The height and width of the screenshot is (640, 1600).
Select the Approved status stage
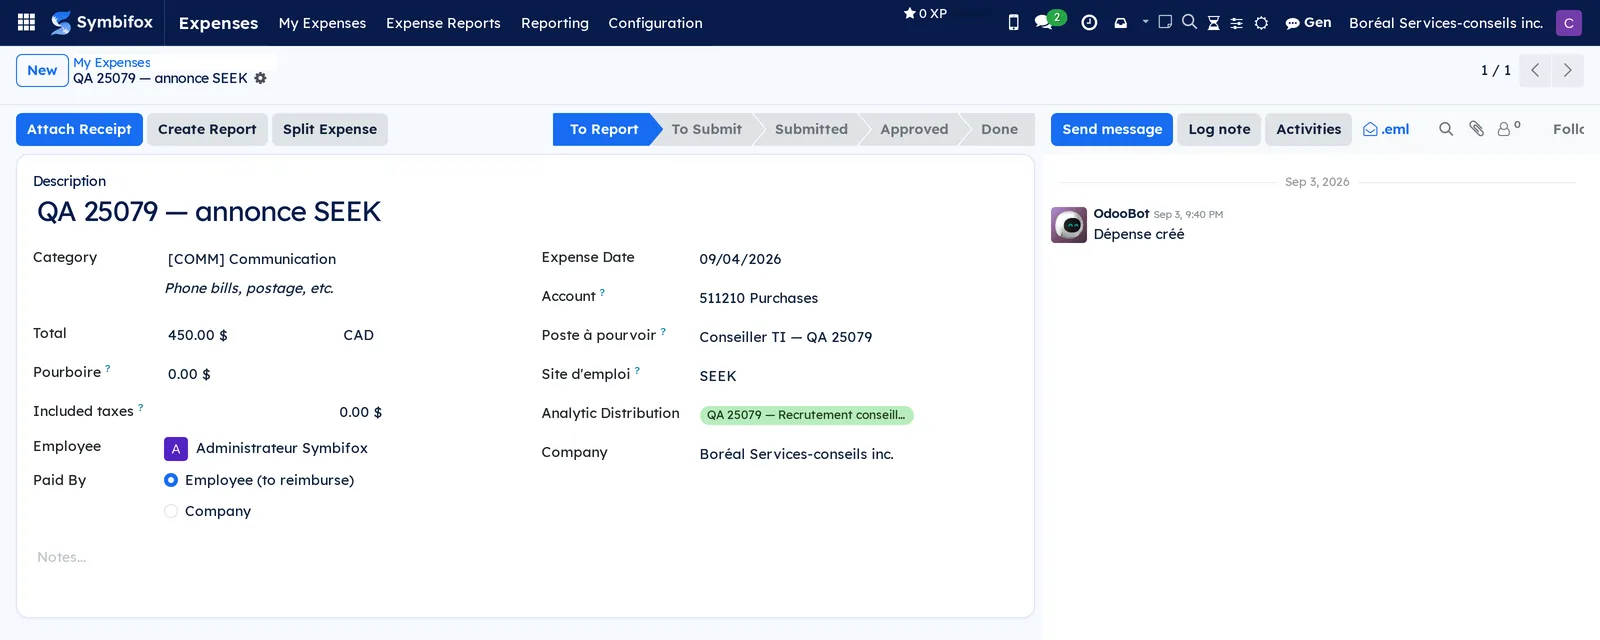point(914,129)
